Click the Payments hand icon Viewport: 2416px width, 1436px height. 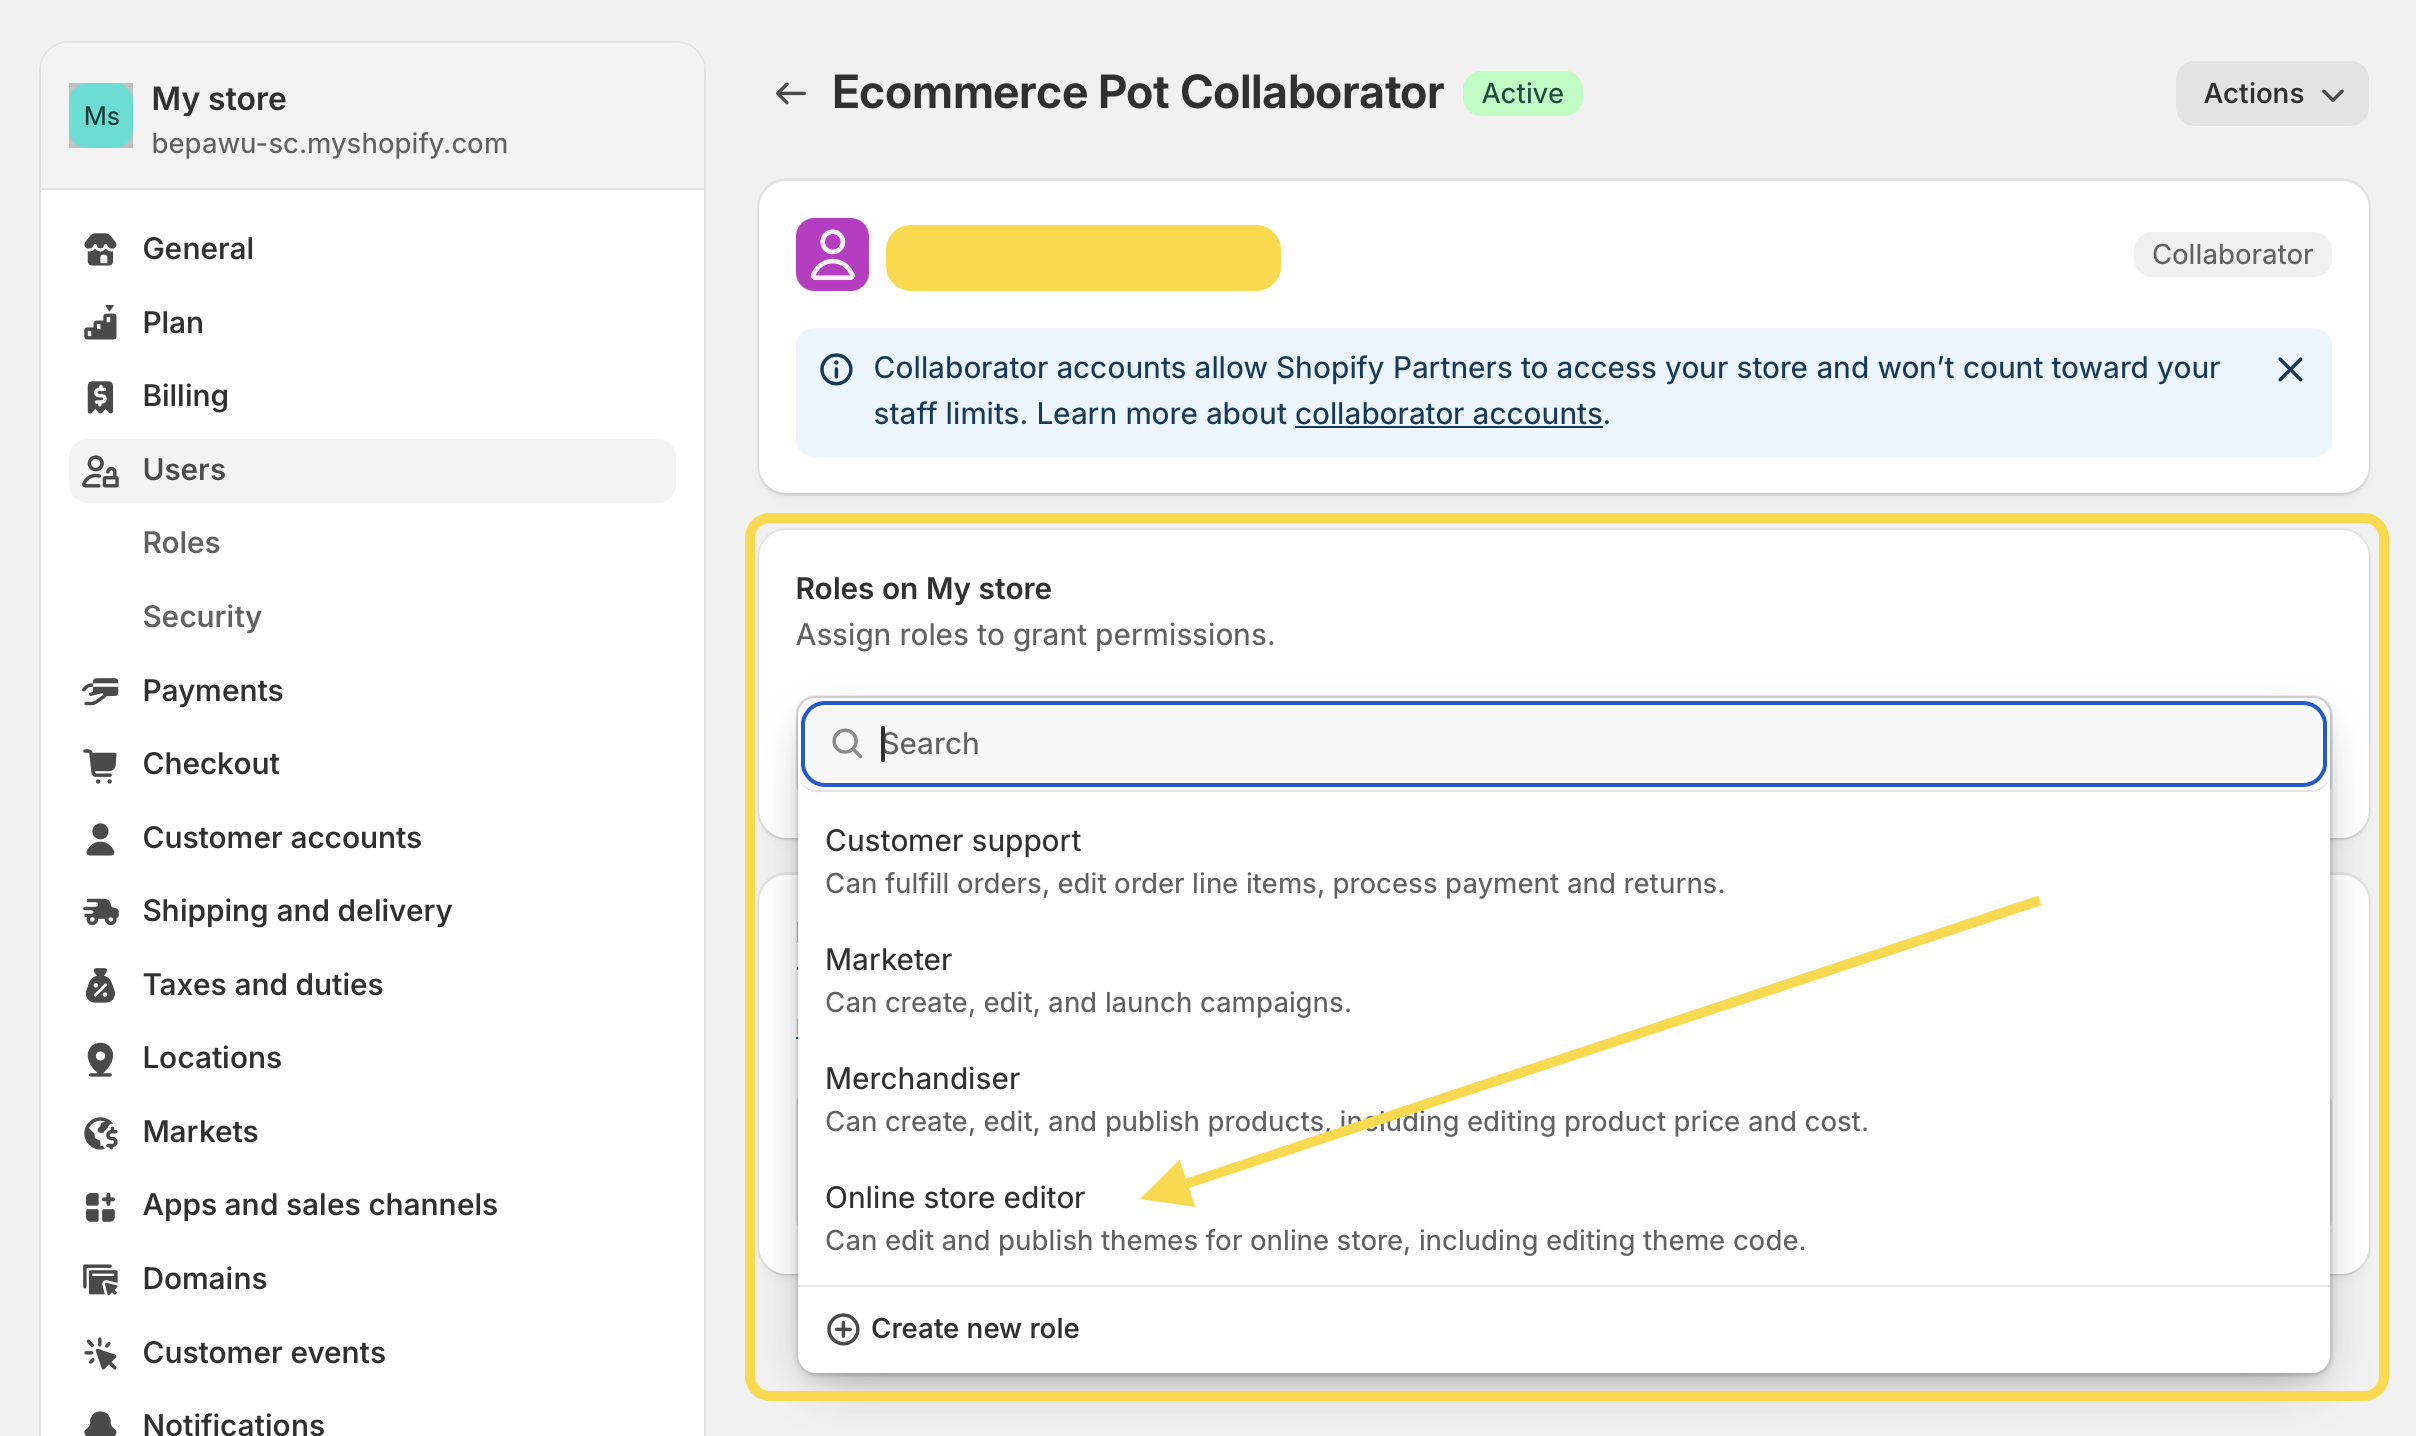coord(100,691)
